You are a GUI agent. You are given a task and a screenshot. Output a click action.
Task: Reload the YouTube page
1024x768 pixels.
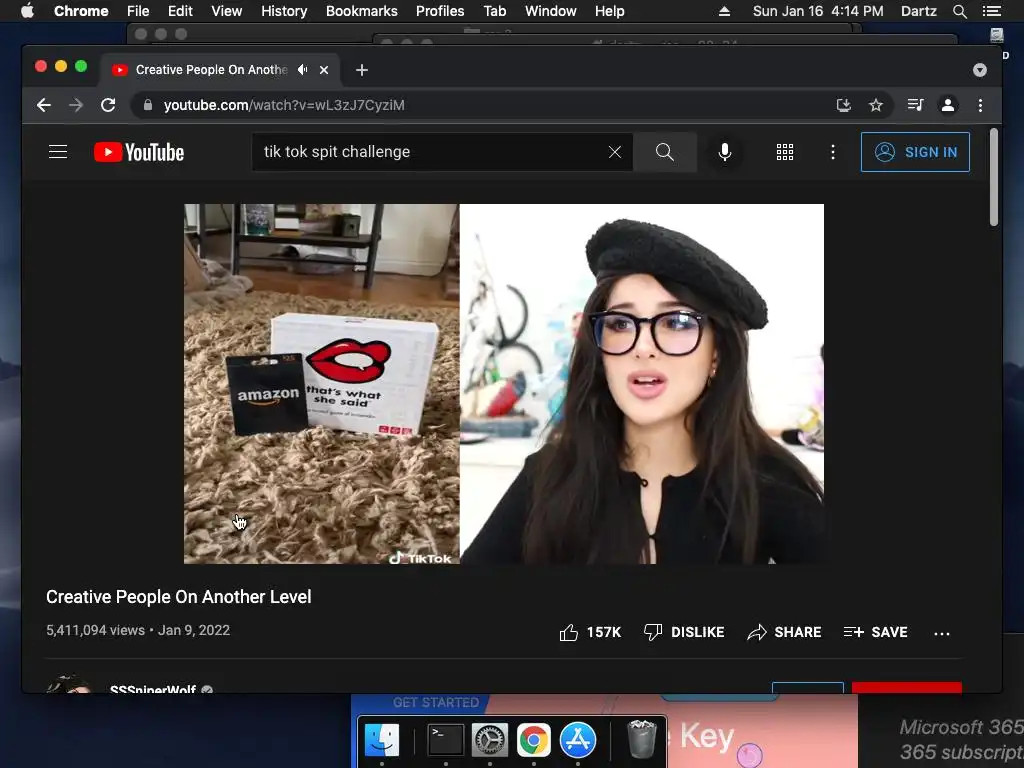coord(108,105)
